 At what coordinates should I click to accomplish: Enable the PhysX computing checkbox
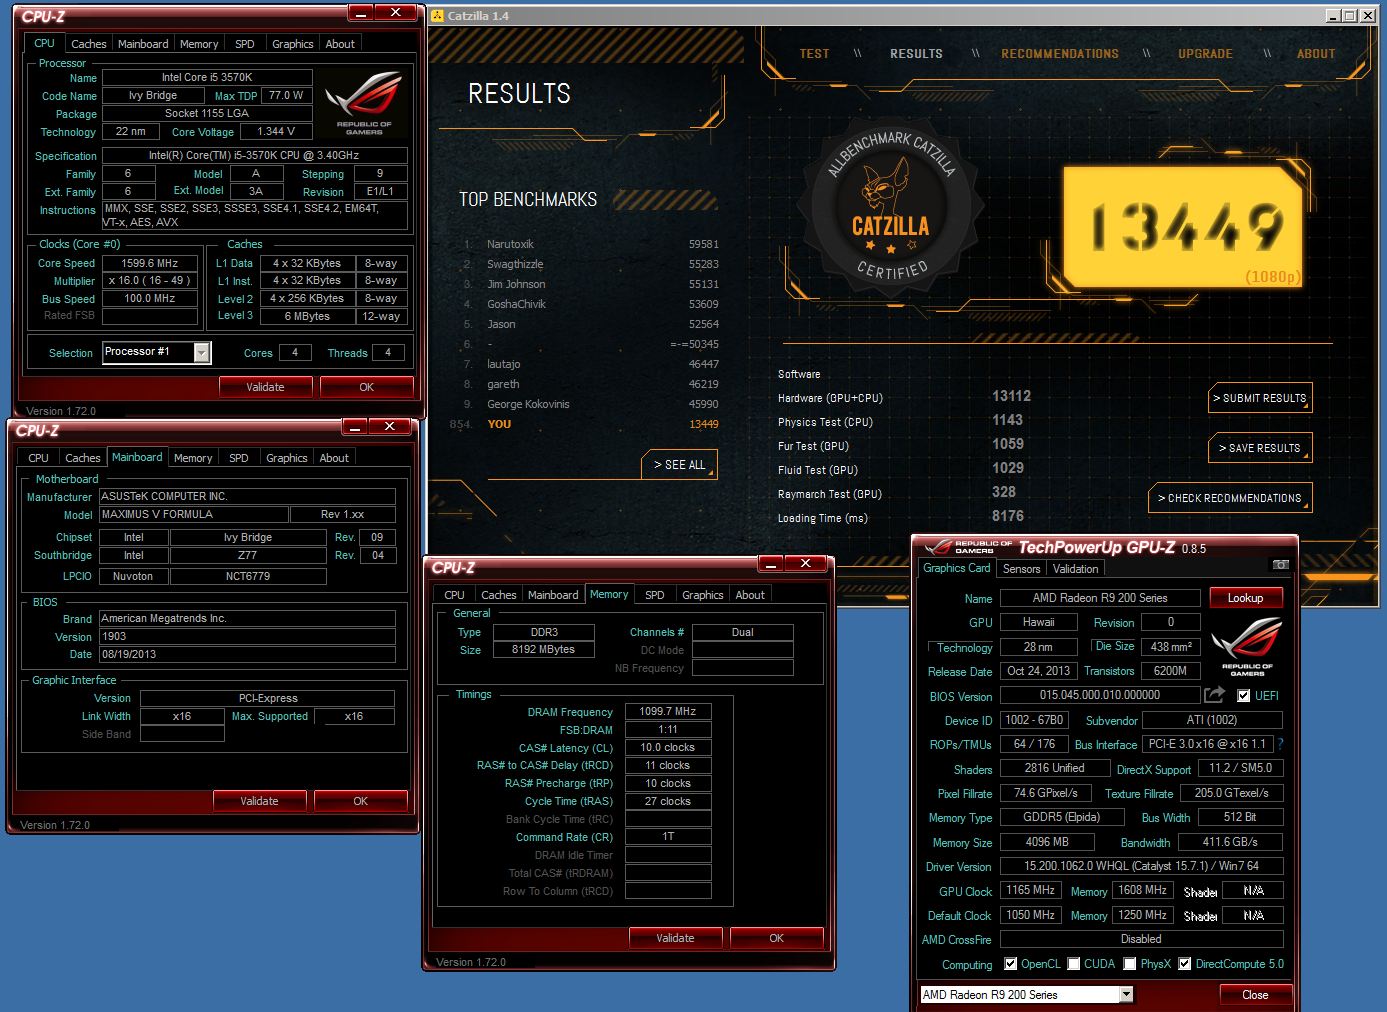(1129, 964)
